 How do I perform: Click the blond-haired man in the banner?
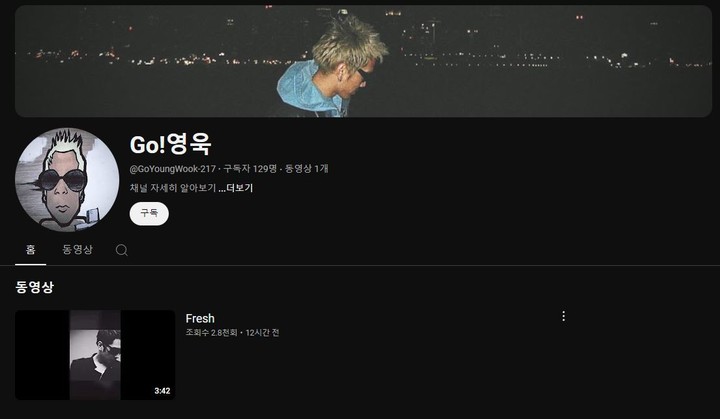tap(333, 66)
